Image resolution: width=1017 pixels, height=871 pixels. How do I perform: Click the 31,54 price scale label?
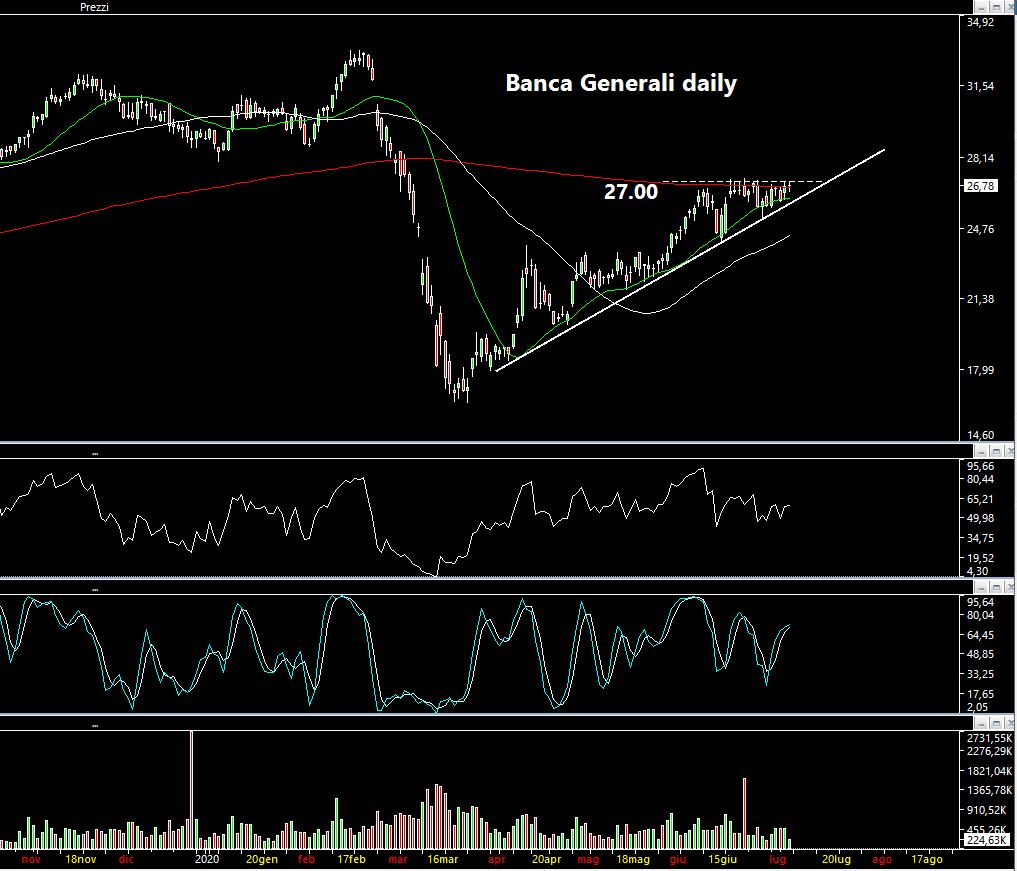pyautogui.click(x=980, y=86)
